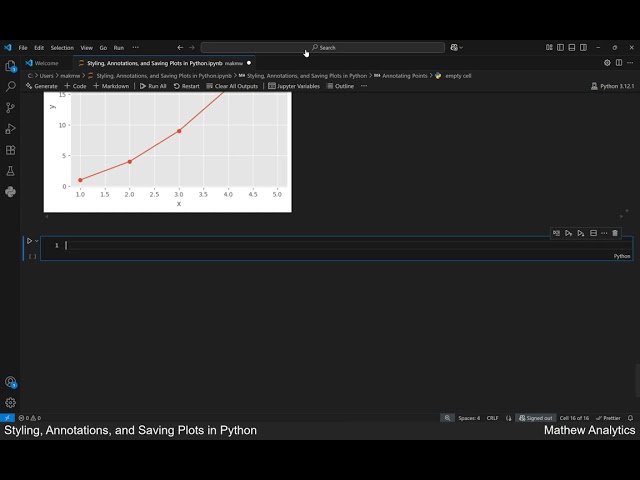Execute cell and above using cell toolbar
640x480 pixels.
coord(569,233)
